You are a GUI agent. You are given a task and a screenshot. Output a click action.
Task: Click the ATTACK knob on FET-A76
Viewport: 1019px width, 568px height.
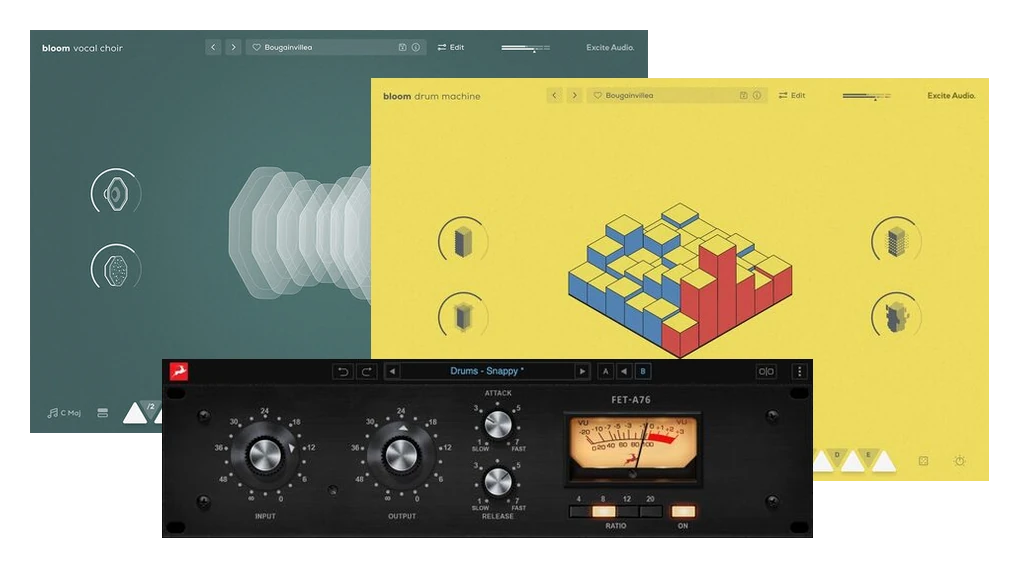point(498,425)
